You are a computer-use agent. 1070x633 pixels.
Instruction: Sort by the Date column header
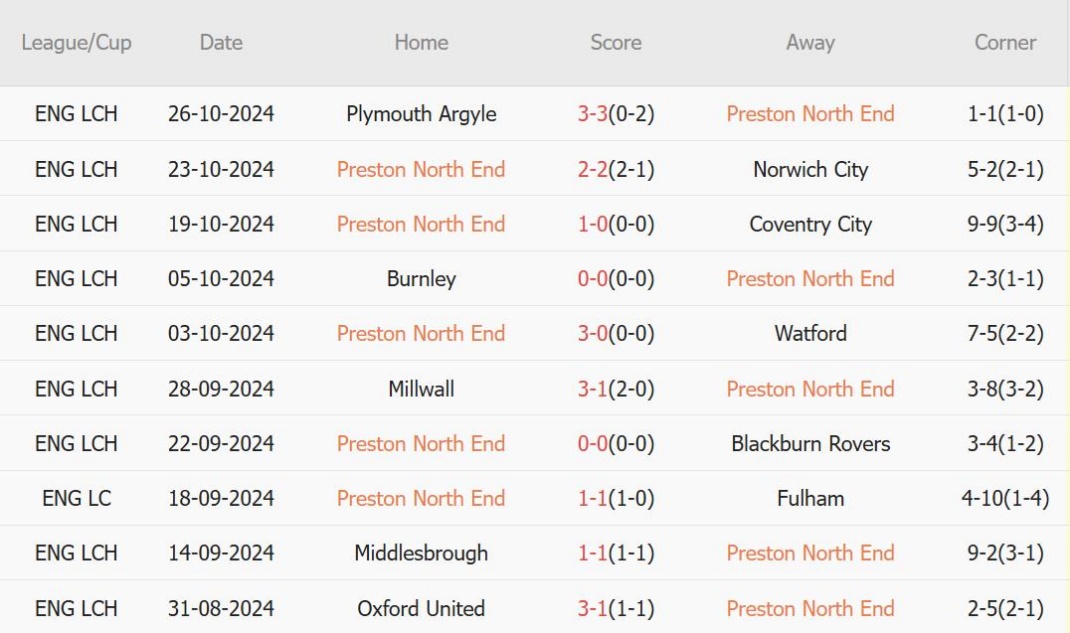(x=221, y=43)
